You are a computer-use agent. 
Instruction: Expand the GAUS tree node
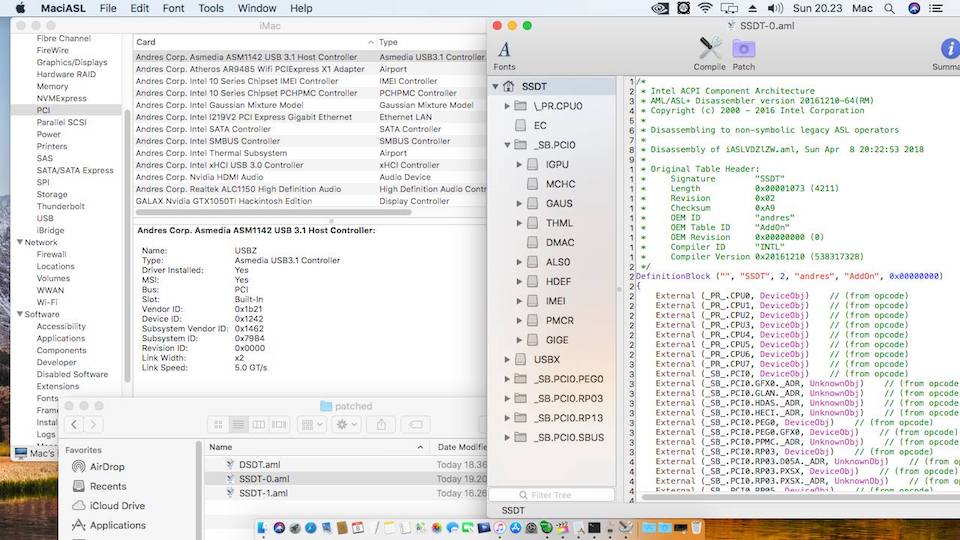[x=519, y=203]
